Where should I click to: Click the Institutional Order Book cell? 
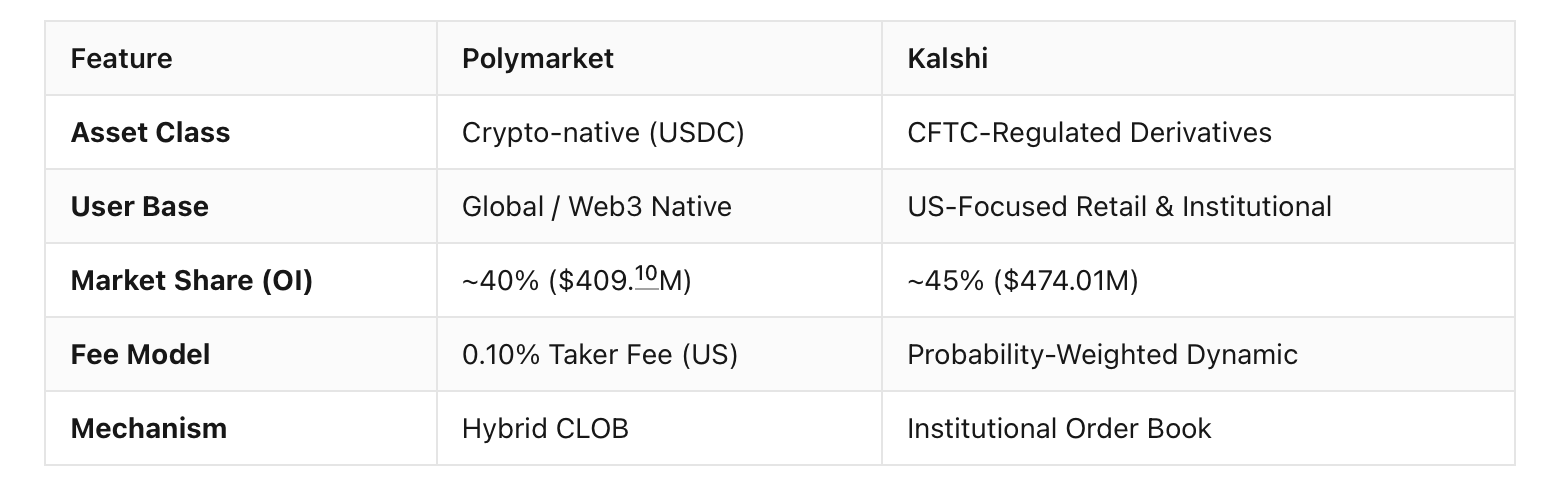tap(1059, 428)
